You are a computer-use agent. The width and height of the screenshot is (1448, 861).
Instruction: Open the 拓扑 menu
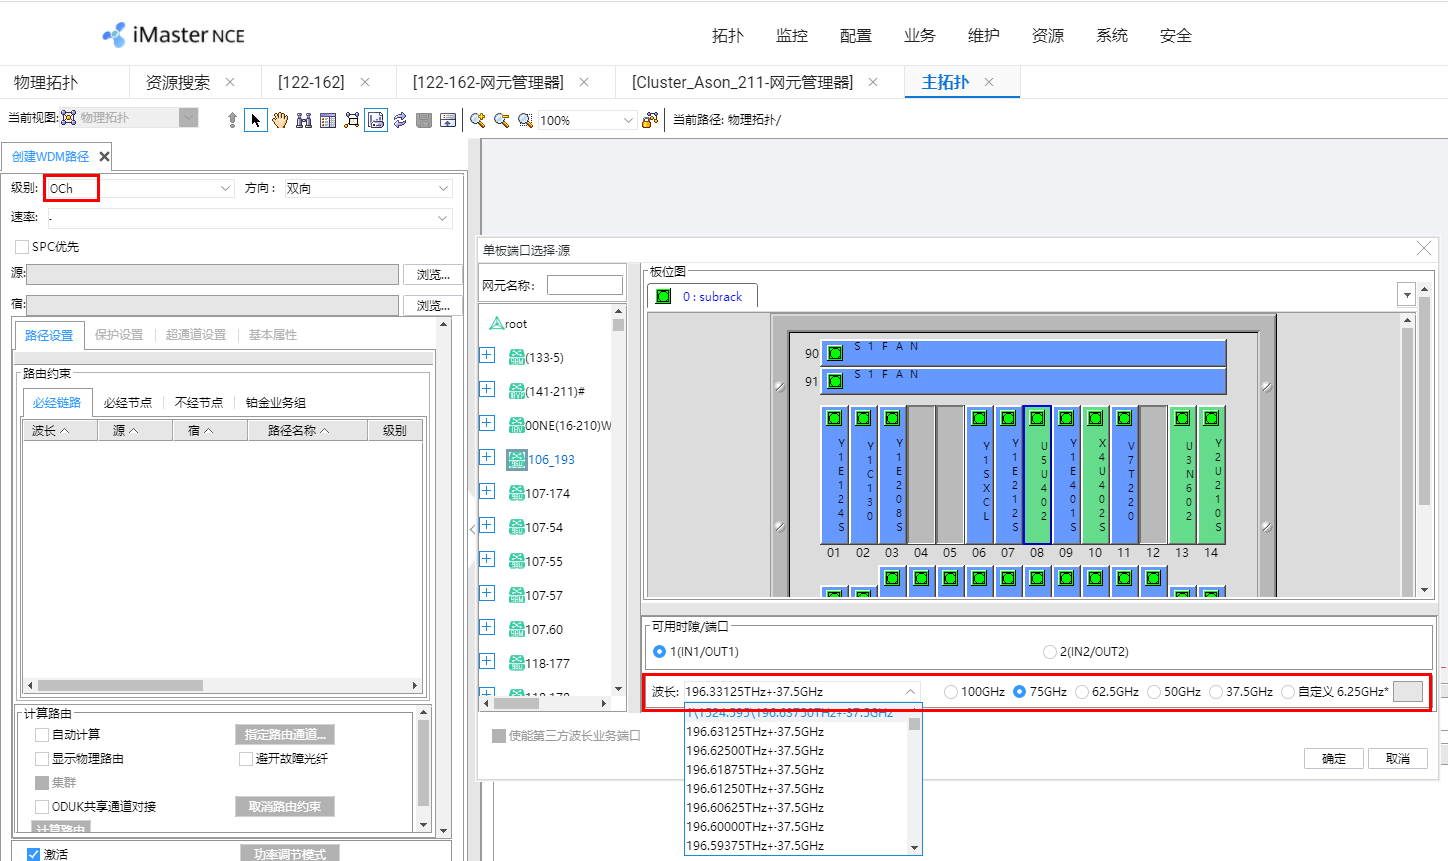728,36
